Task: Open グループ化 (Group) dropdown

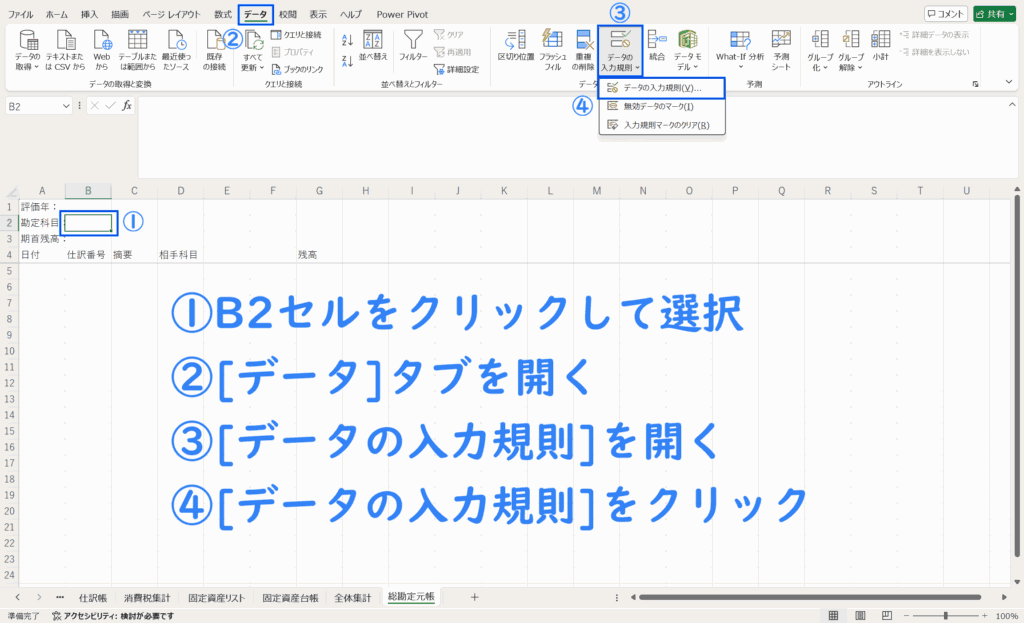Action: coord(820,50)
